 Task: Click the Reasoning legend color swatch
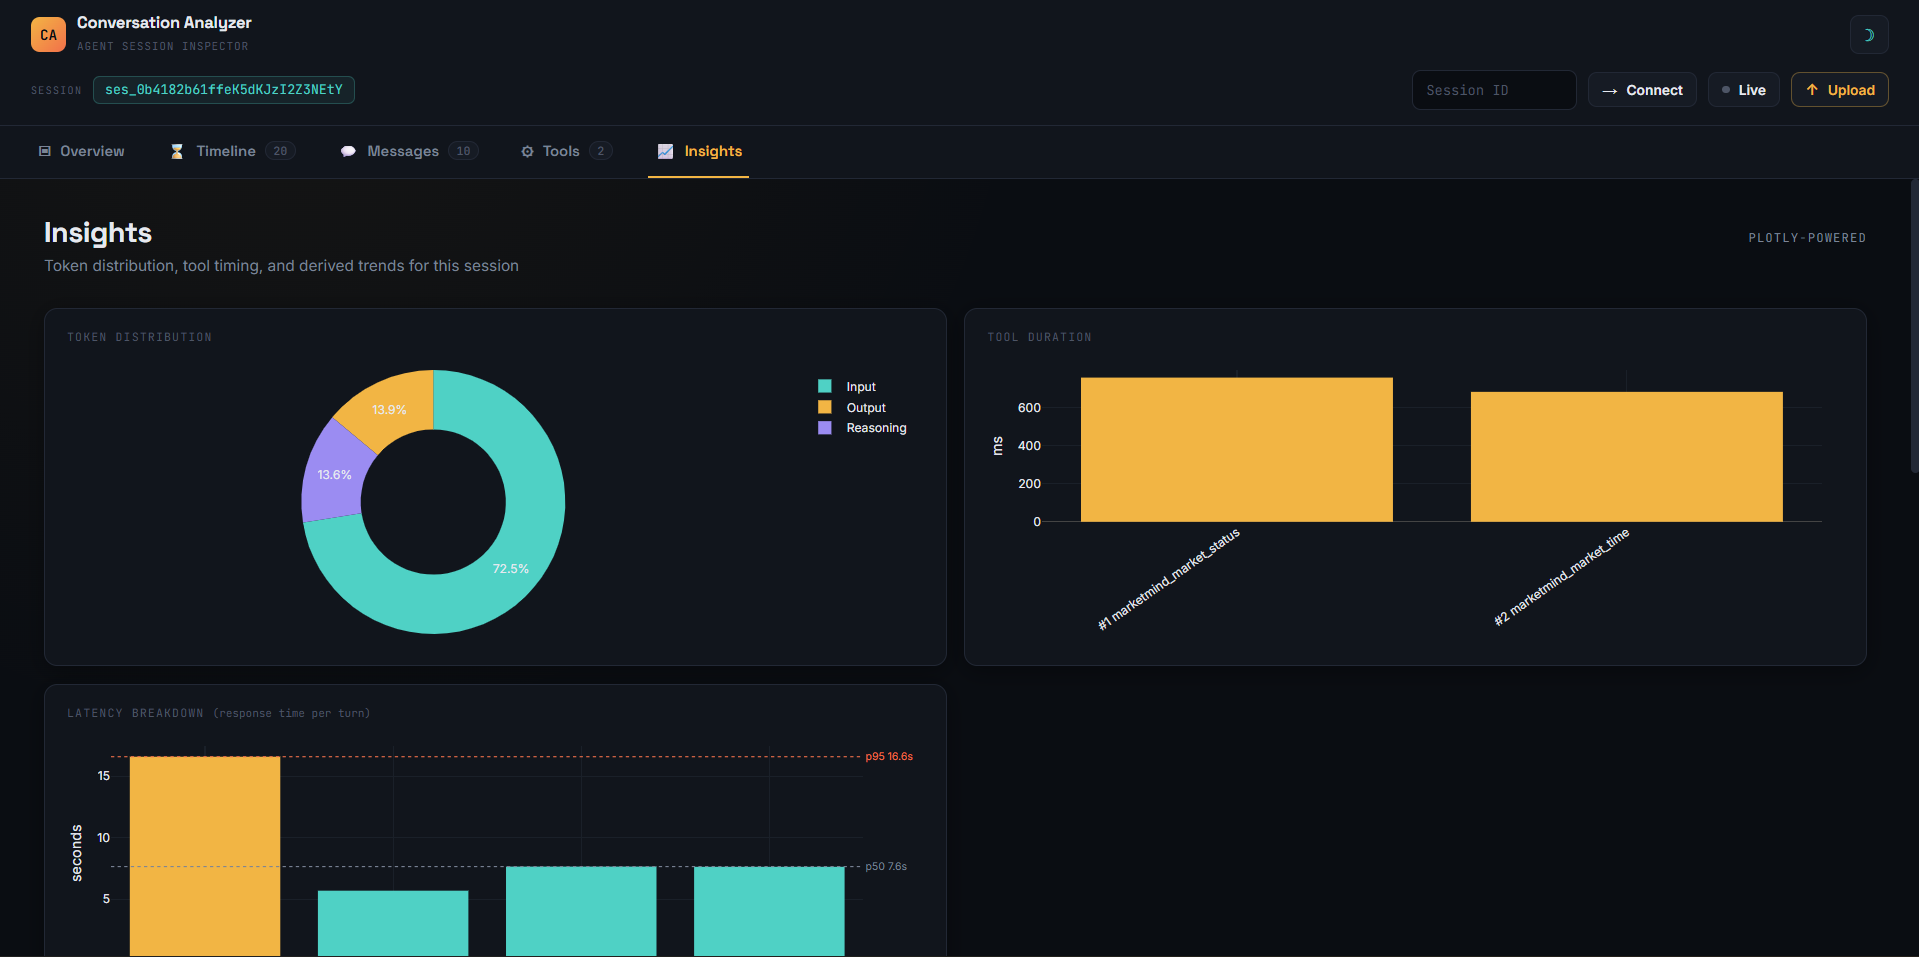825,427
